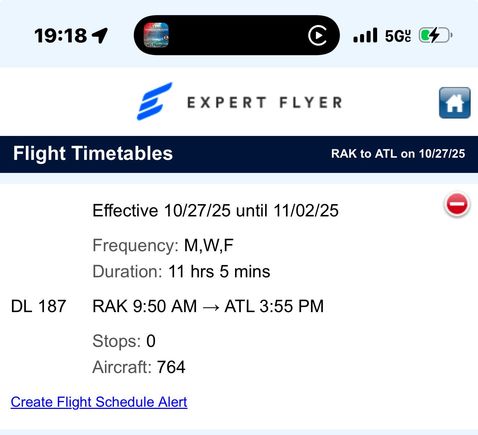Image resolution: width=478 pixels, height=435 pixels.
Task: Tap the blue Home icon
Action: pos(455,103)
